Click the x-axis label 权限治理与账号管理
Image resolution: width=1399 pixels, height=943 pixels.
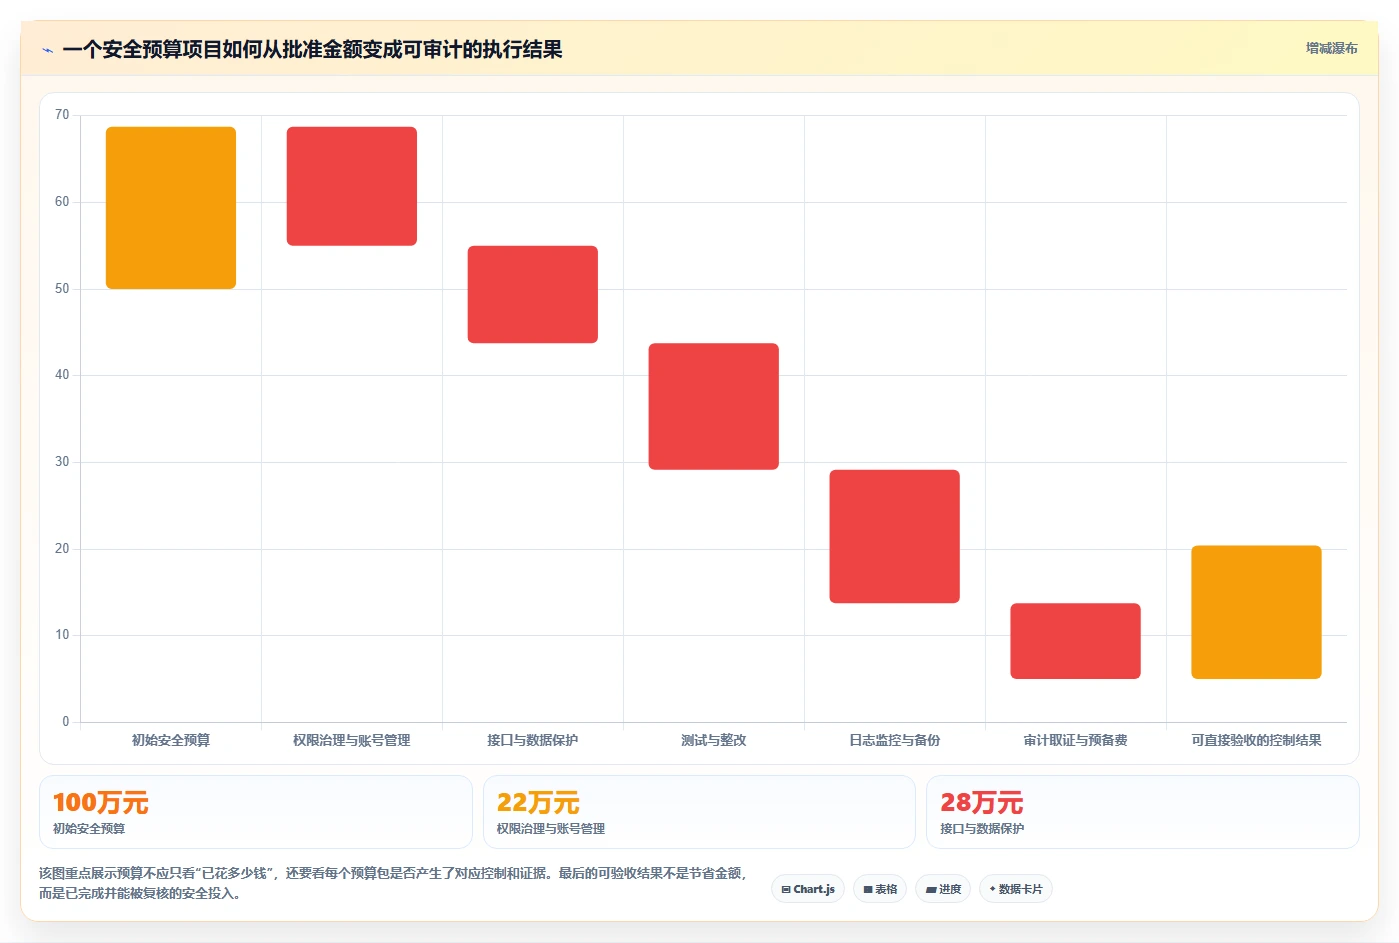point(352,740)
